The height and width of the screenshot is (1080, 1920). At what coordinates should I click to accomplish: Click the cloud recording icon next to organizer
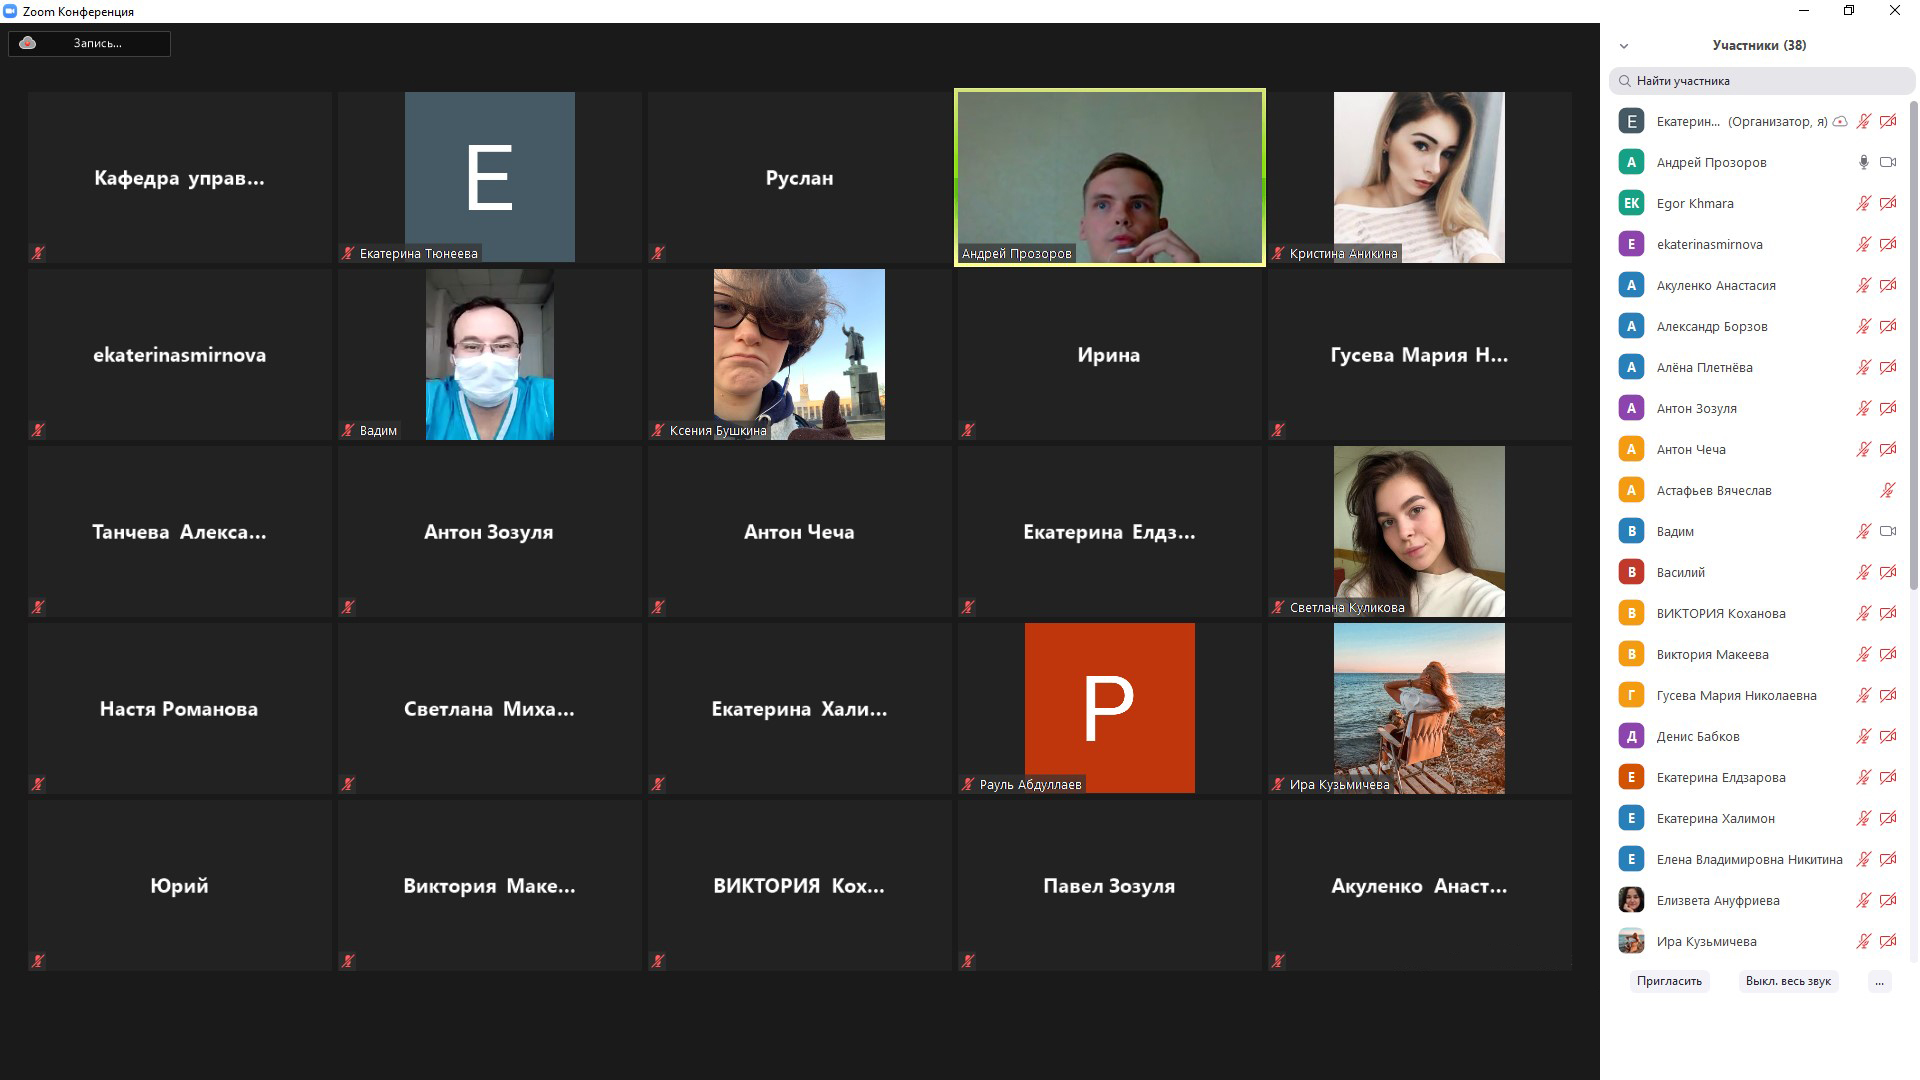pos(1840,121)
